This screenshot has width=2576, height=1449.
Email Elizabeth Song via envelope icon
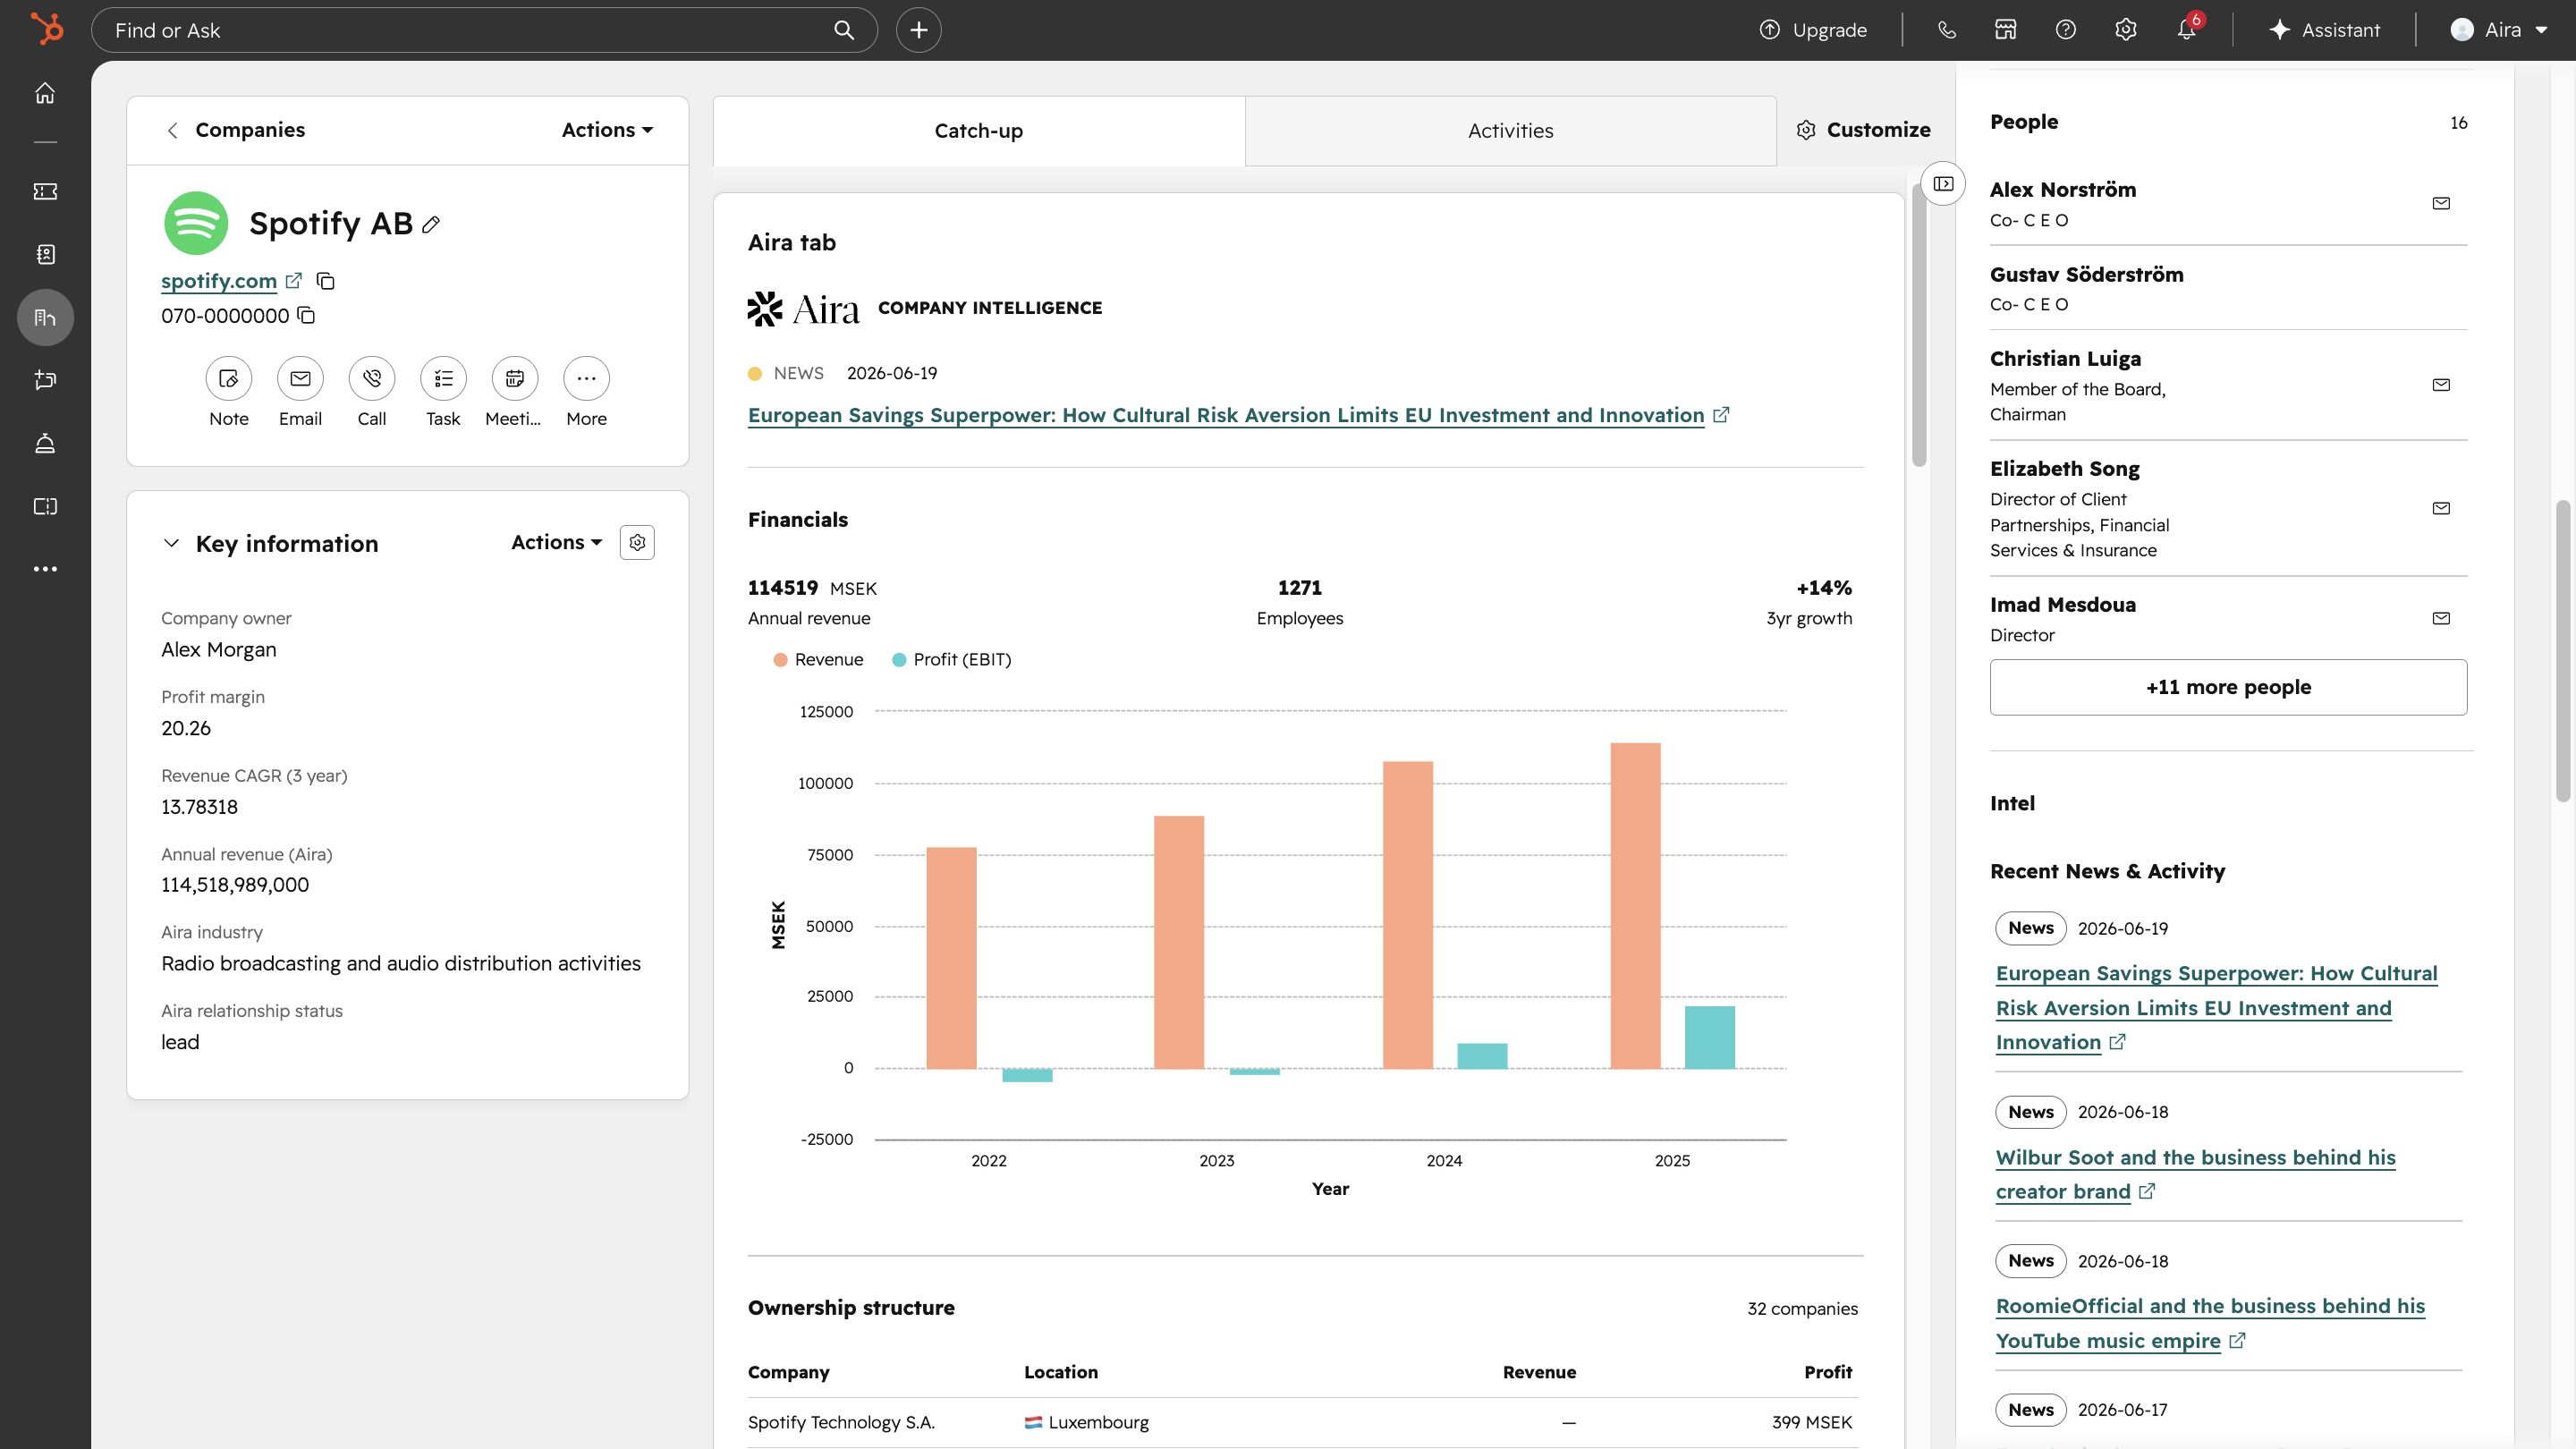2441,509
